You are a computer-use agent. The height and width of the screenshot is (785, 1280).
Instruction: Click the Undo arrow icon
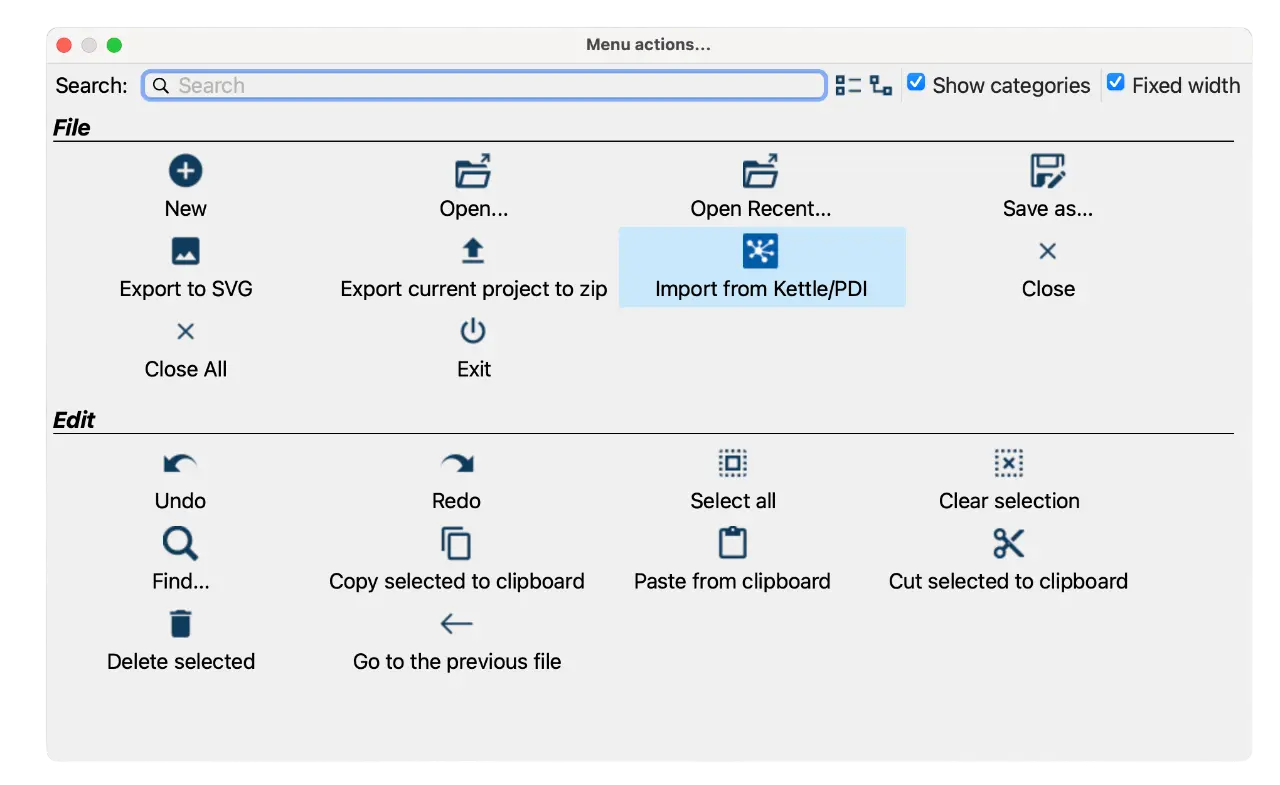pos(180,463)
